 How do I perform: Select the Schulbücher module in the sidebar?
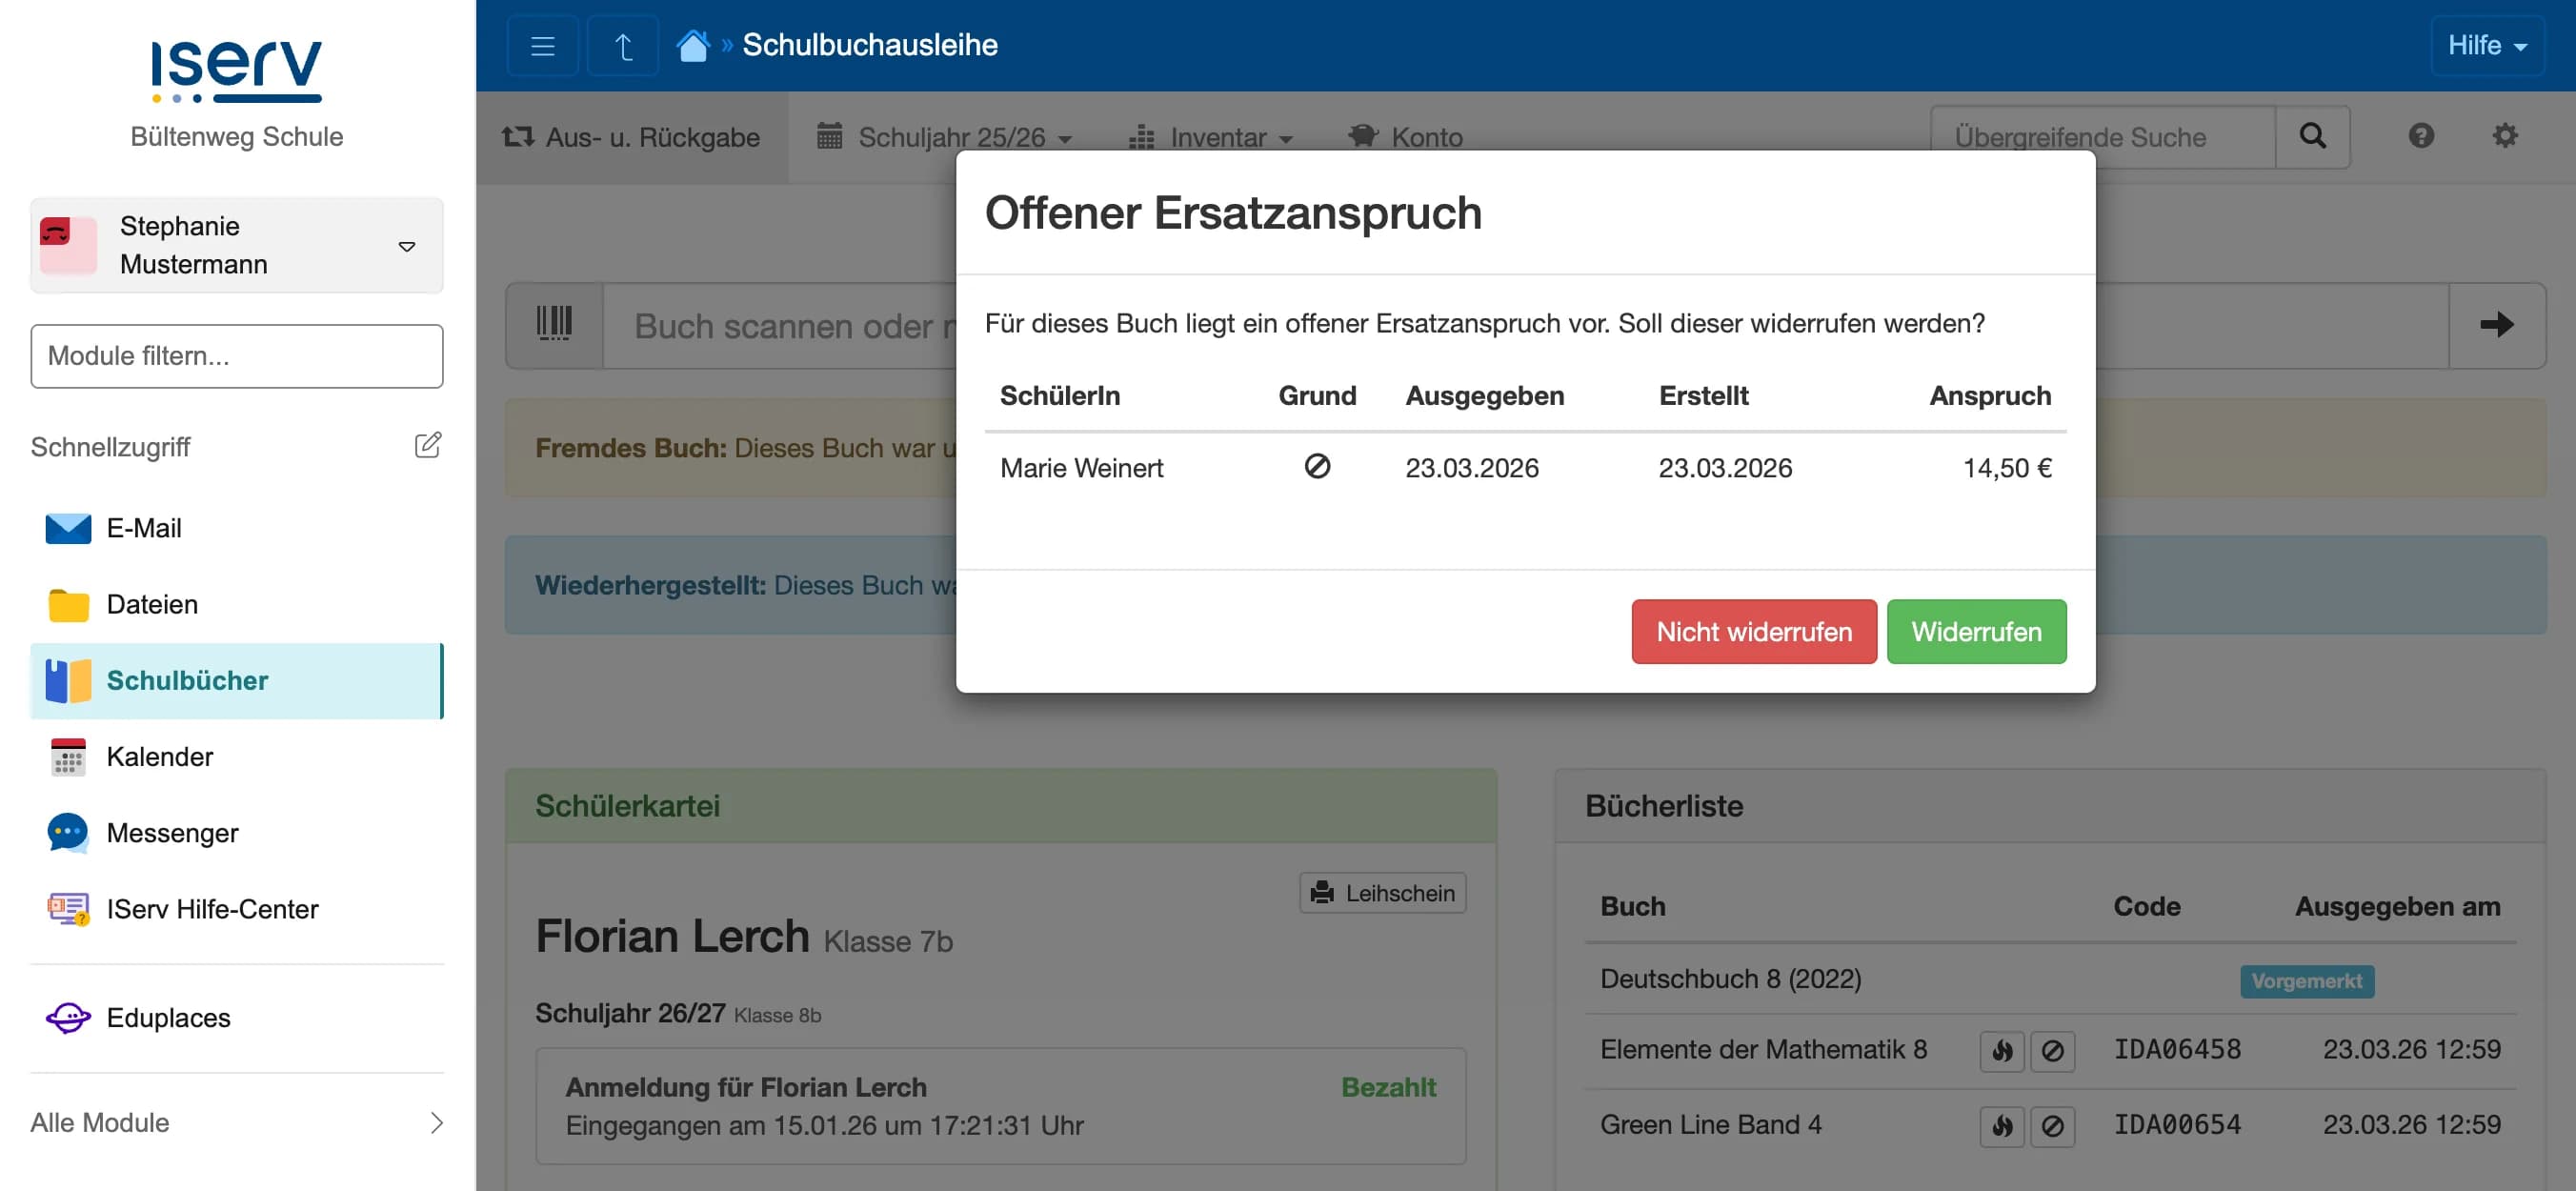coord(187,680)
